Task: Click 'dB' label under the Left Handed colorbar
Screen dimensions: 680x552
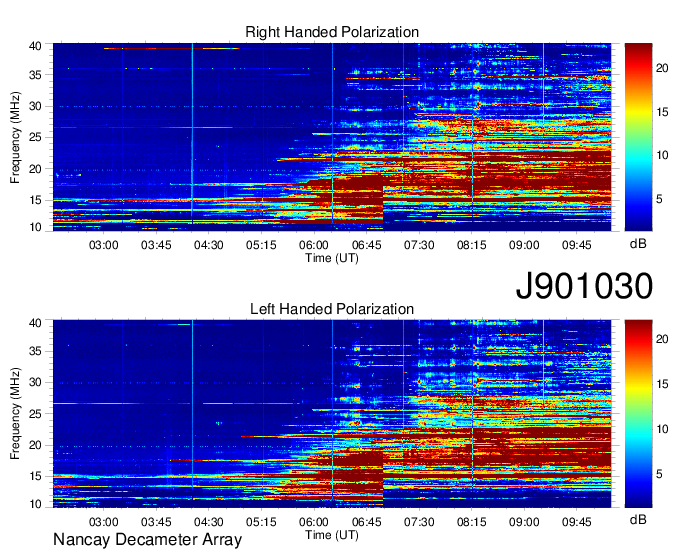Action: tap(638, 519)
